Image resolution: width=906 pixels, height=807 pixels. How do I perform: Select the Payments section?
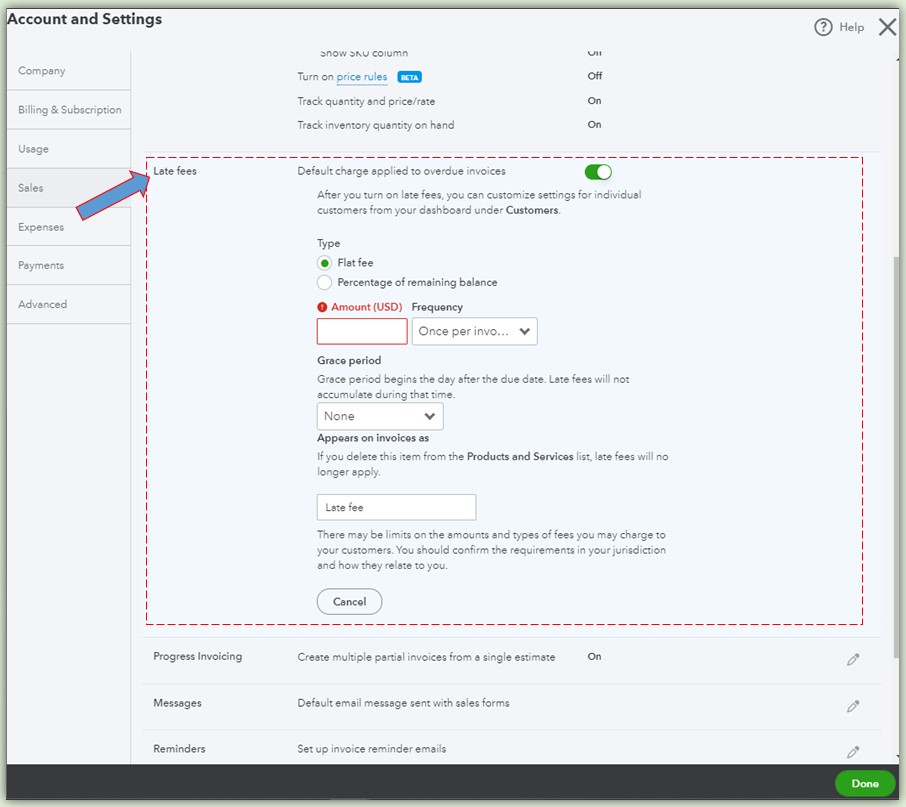coord(40,265)
